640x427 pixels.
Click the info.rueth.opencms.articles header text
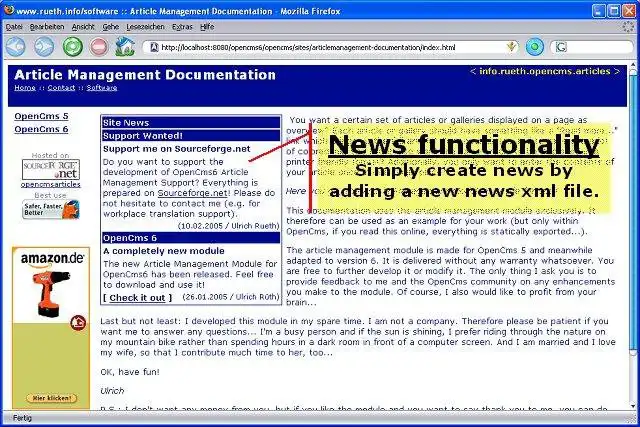coord(545,71)
